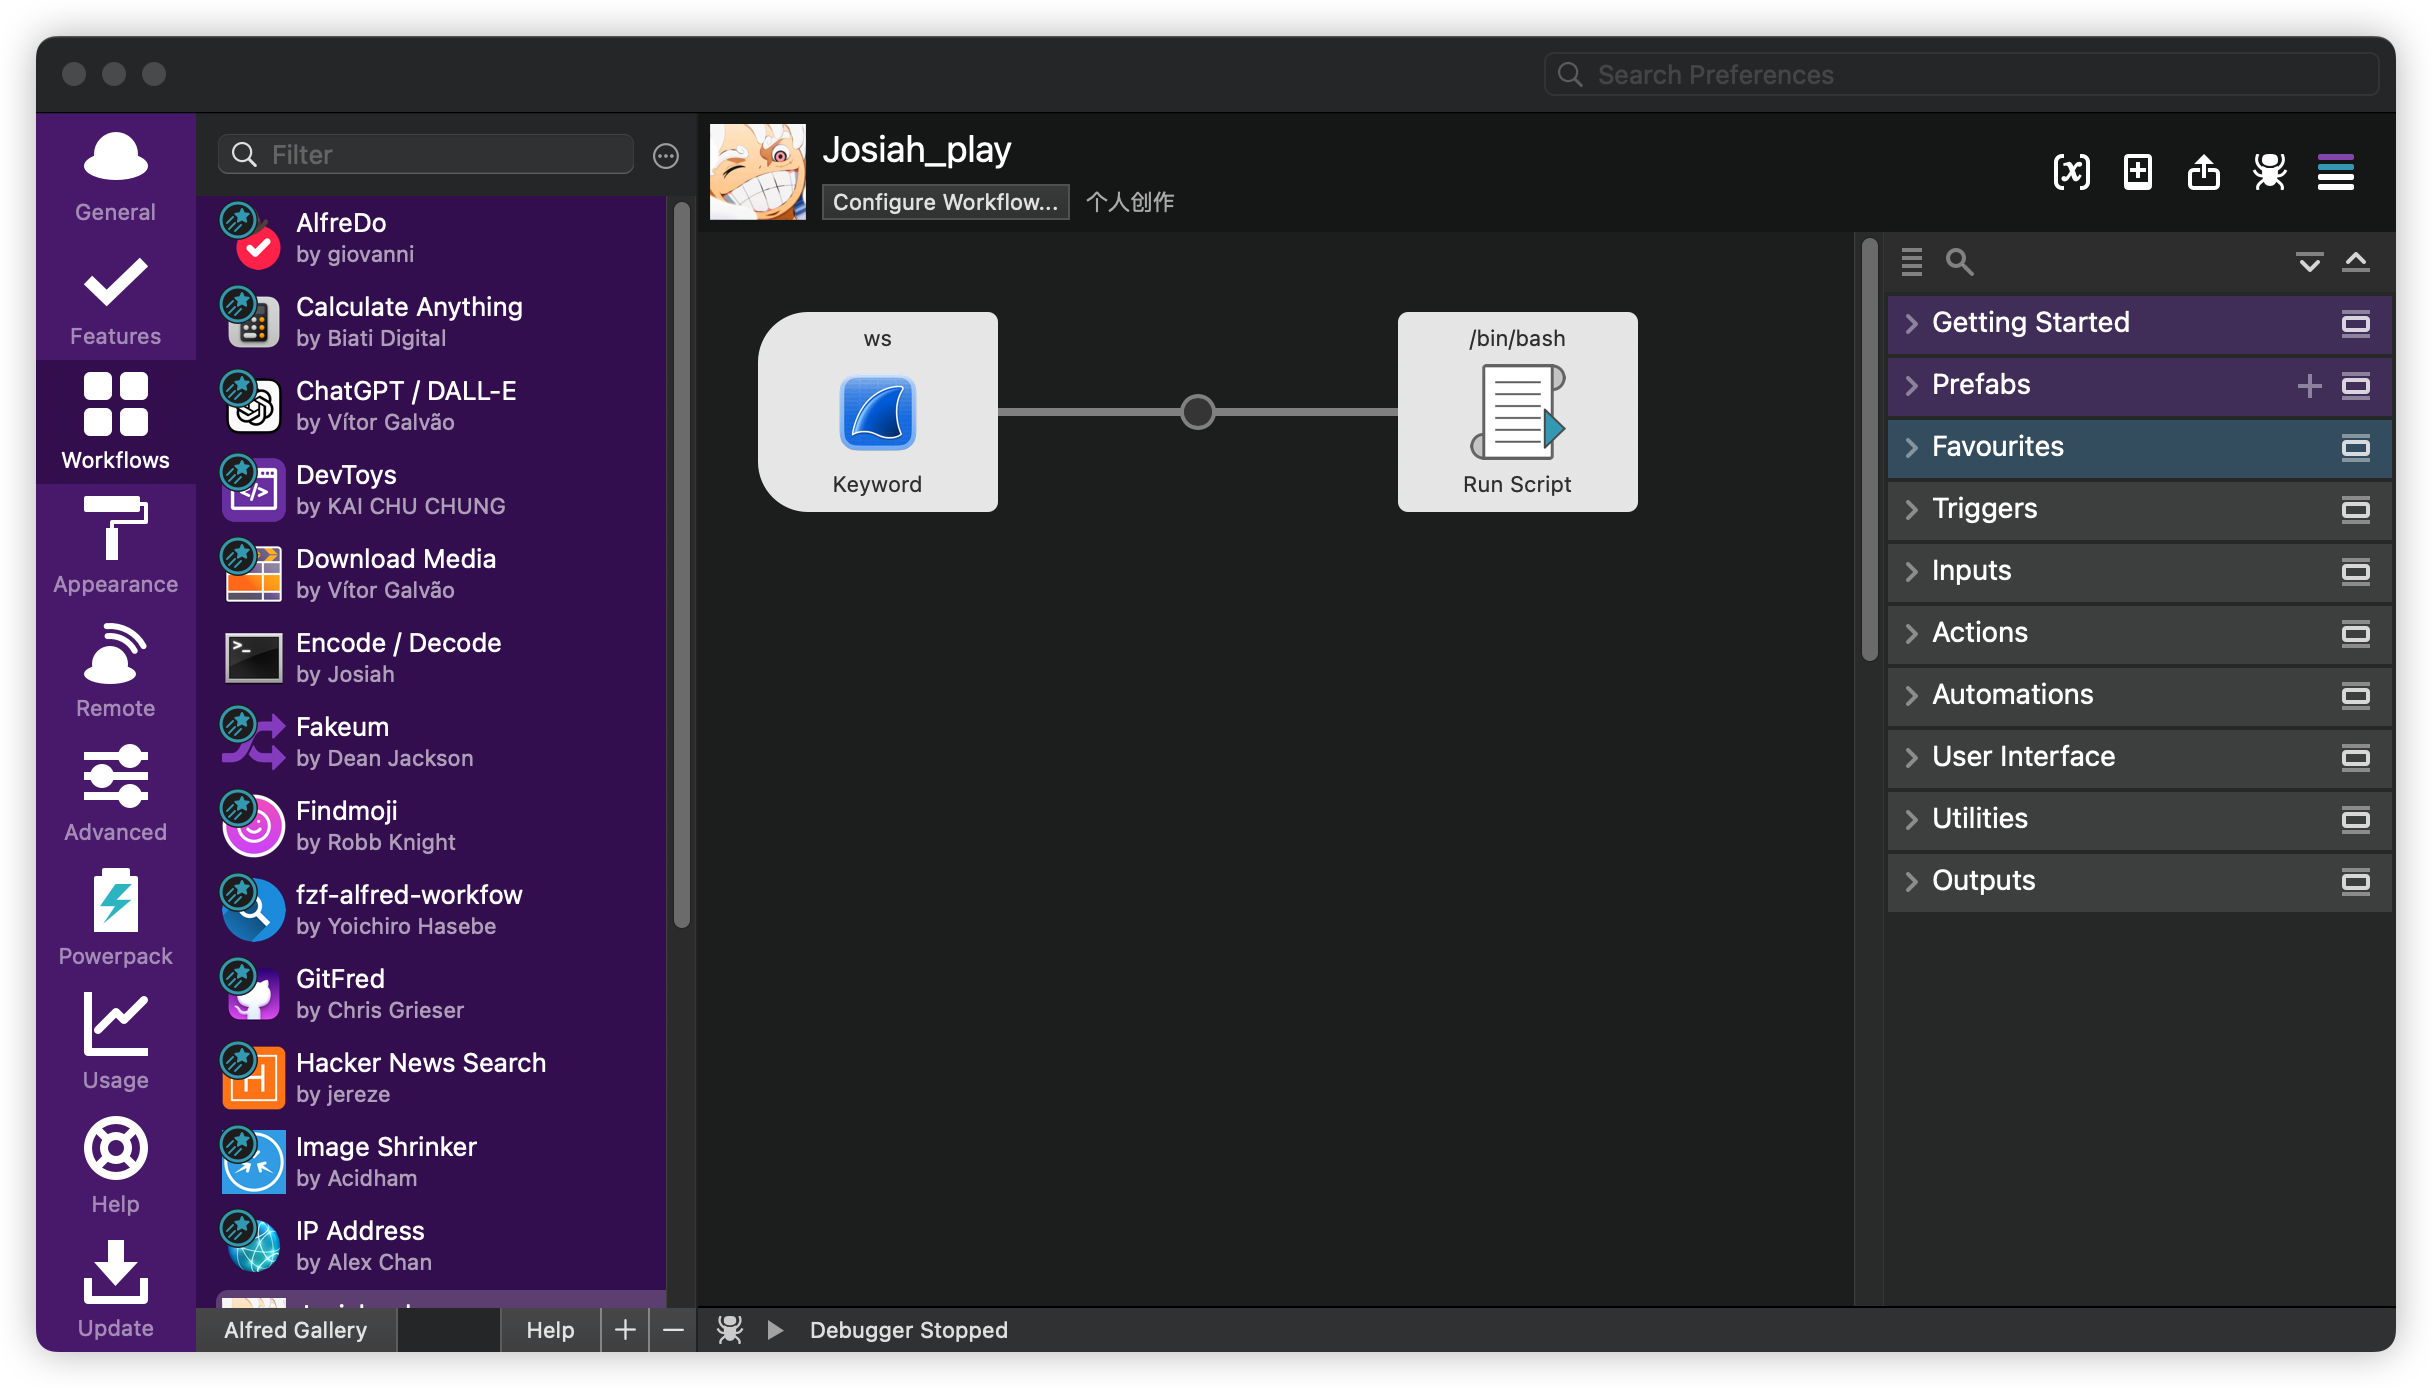Select the Run Script object on the canvas
This screenshot has height=1388, width=2432.
[x=1517, y=412]
